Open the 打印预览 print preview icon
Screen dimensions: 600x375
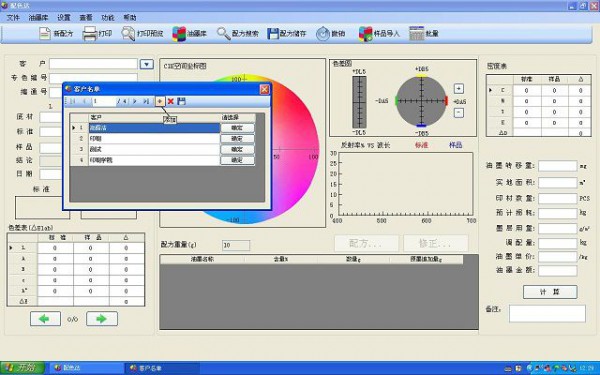128,34
